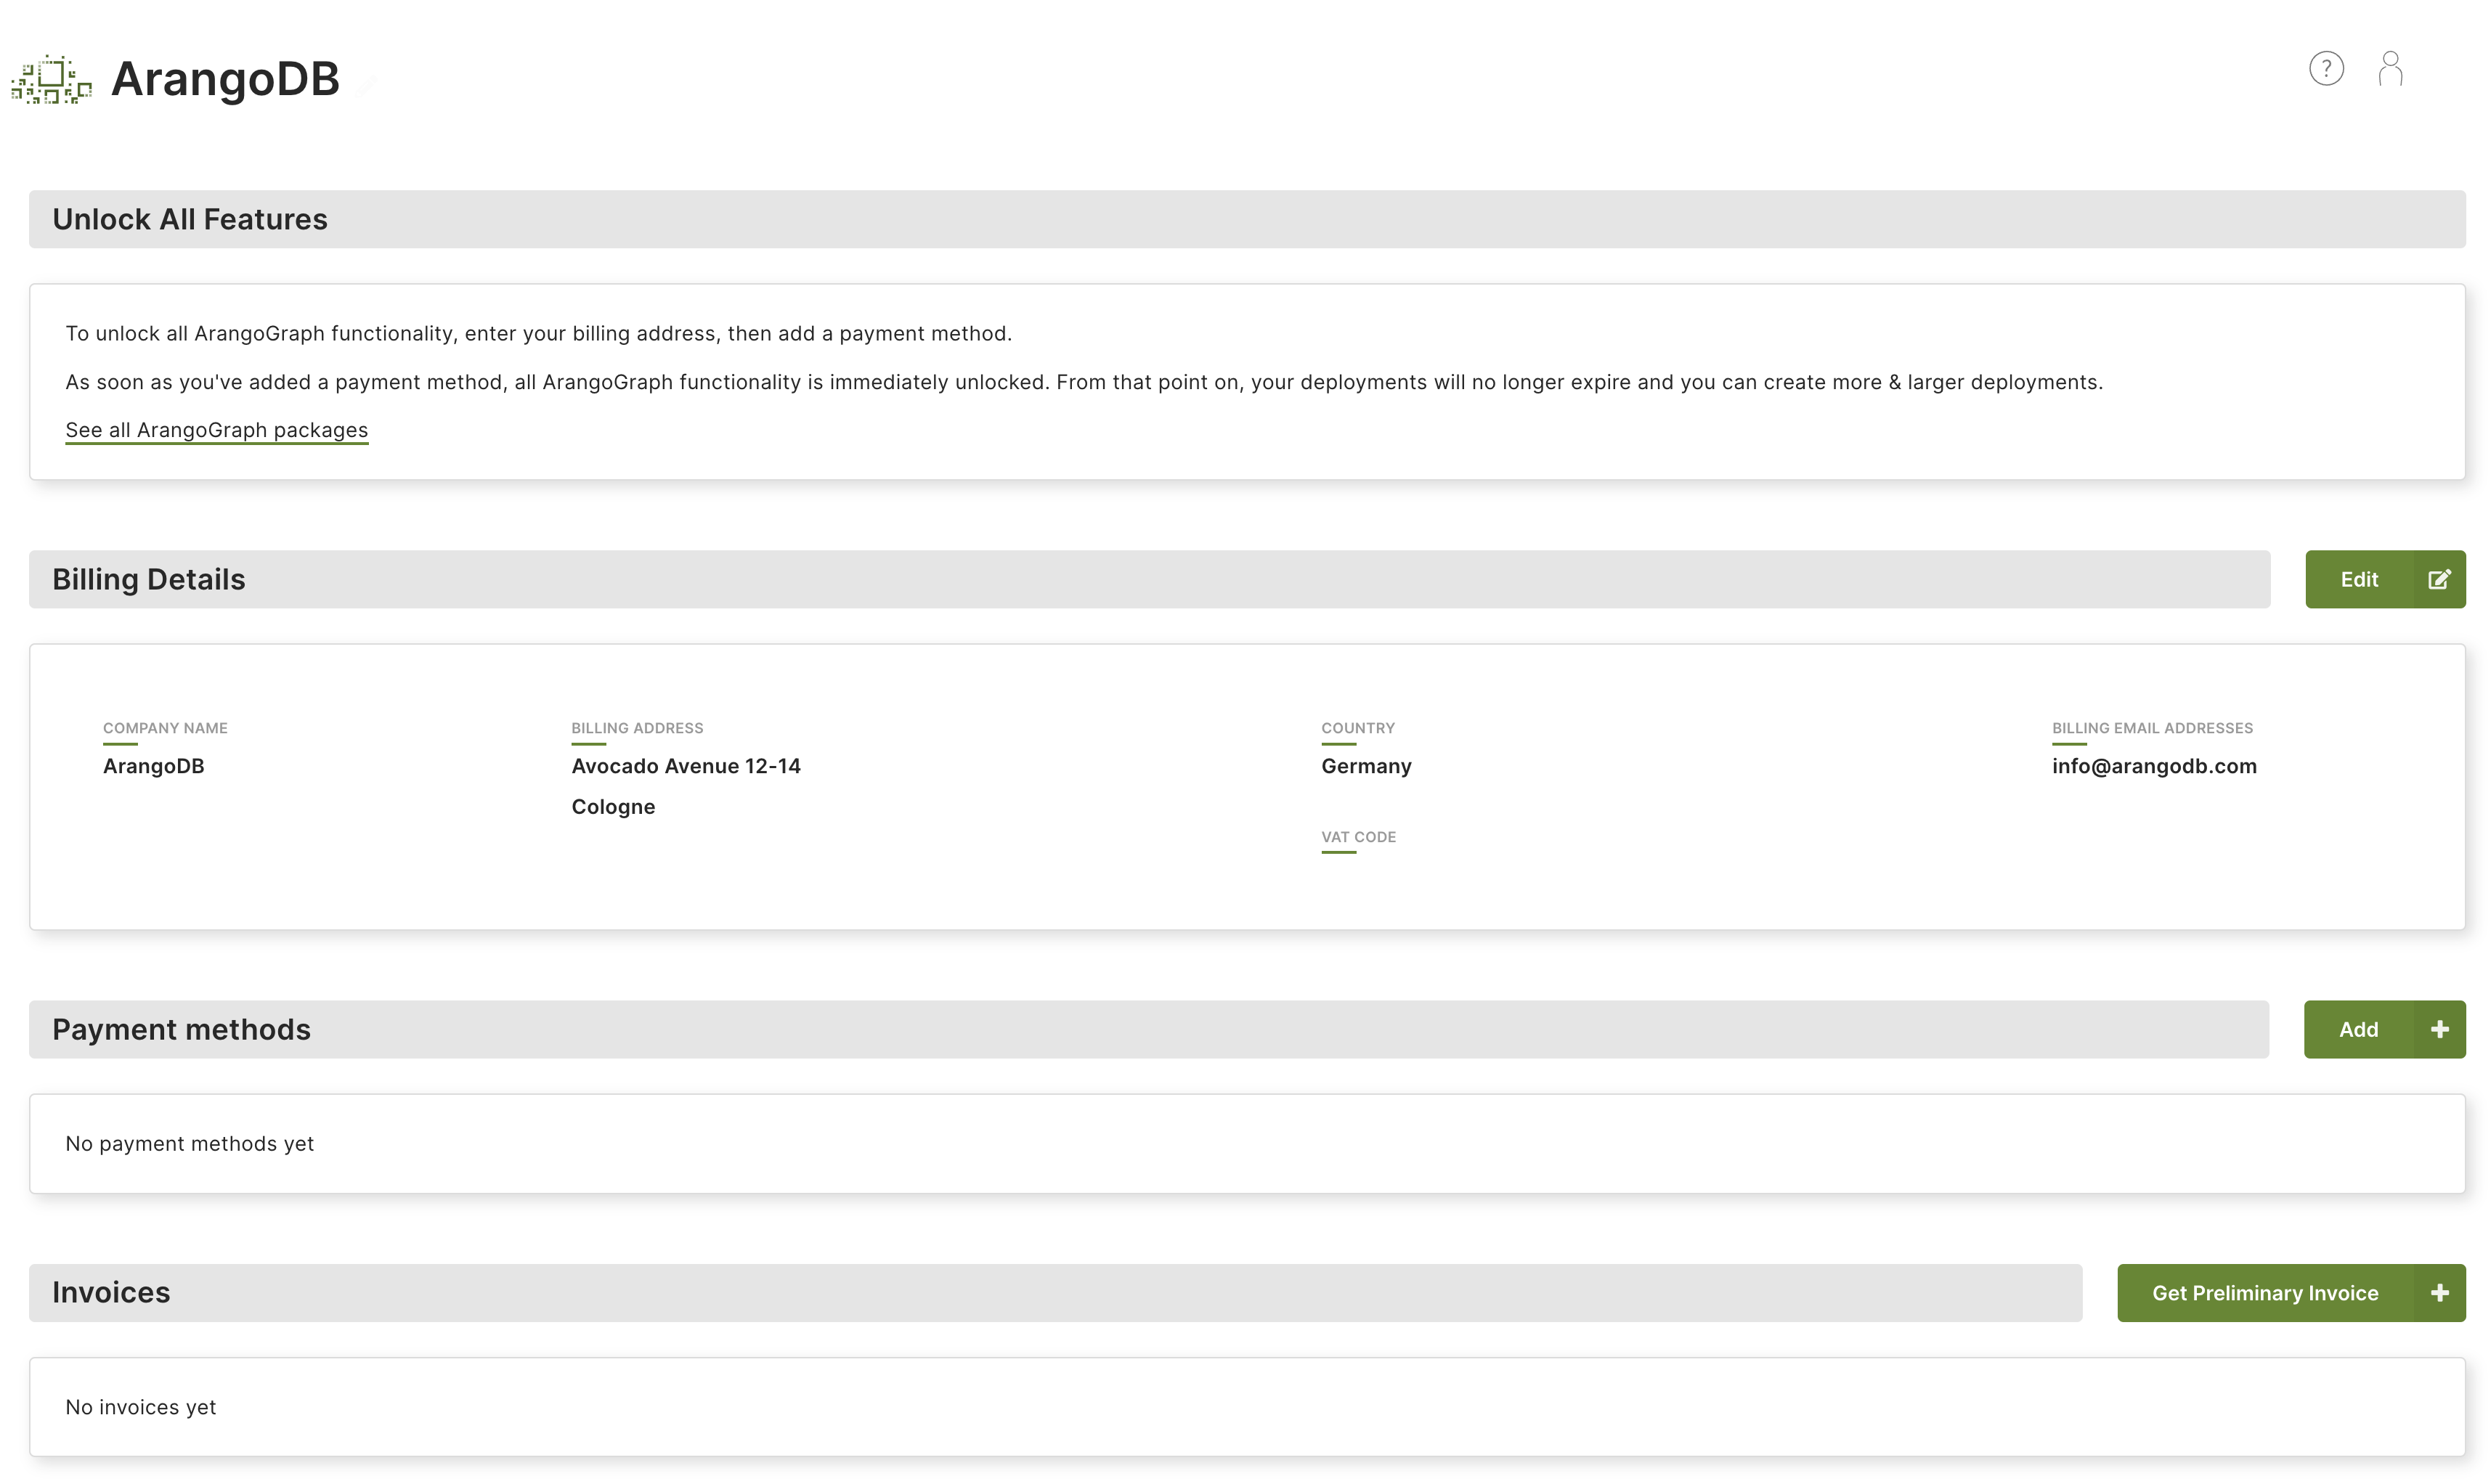Click the plus icon on Get Preliminary Invoice
The width and height of the screenshot is (2491, 1484).
pyautogui.click(x=2439, y=1292)
